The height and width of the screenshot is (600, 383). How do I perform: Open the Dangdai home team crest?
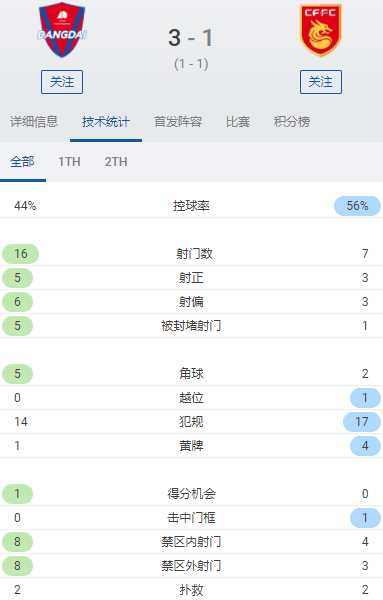click(x=62, y=30)
